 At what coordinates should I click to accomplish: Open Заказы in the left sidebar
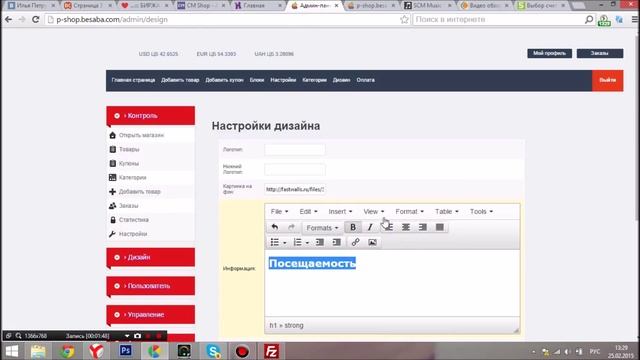pos(129,206)
